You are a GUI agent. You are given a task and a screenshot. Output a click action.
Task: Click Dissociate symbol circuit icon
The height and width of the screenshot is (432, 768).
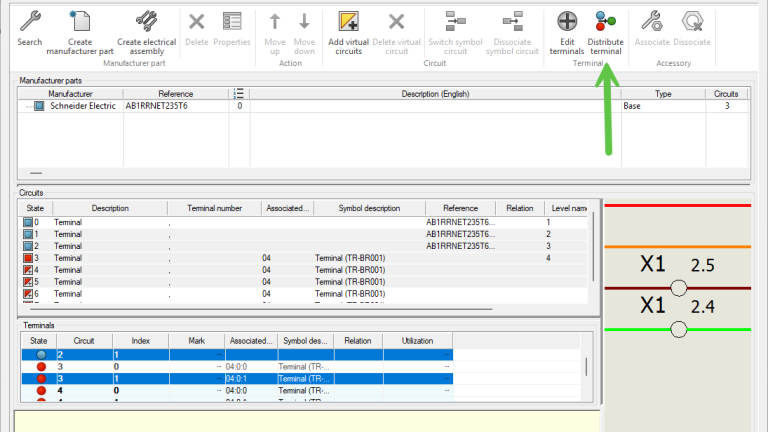[512, 22]
